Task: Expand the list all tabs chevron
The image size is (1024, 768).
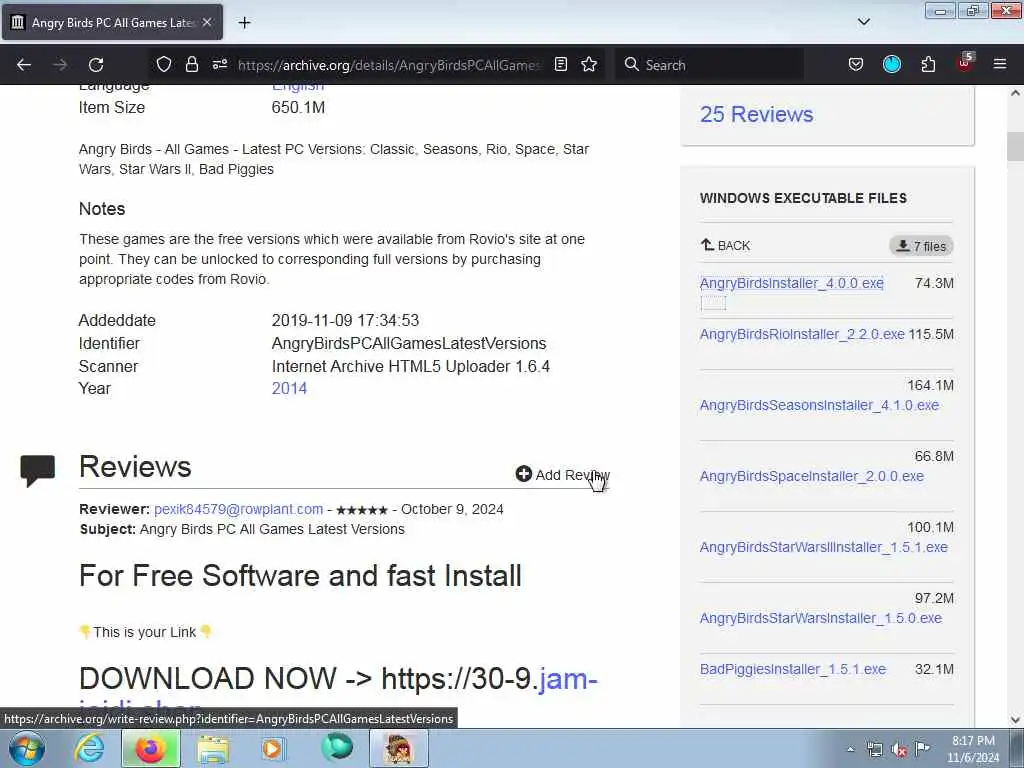Action: point(863,22)
